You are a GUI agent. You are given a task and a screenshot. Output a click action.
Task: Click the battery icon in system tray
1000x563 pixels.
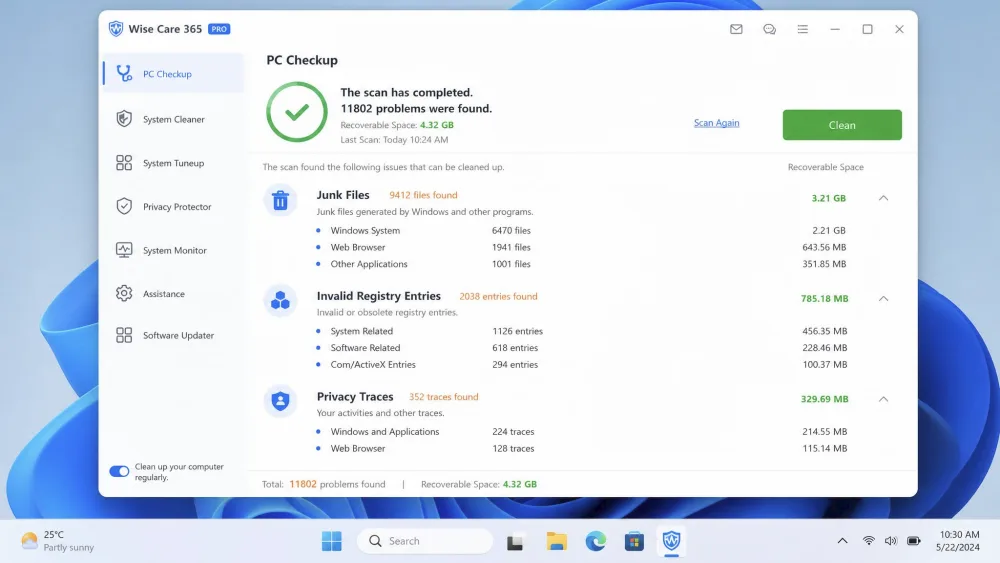point(914,541)
